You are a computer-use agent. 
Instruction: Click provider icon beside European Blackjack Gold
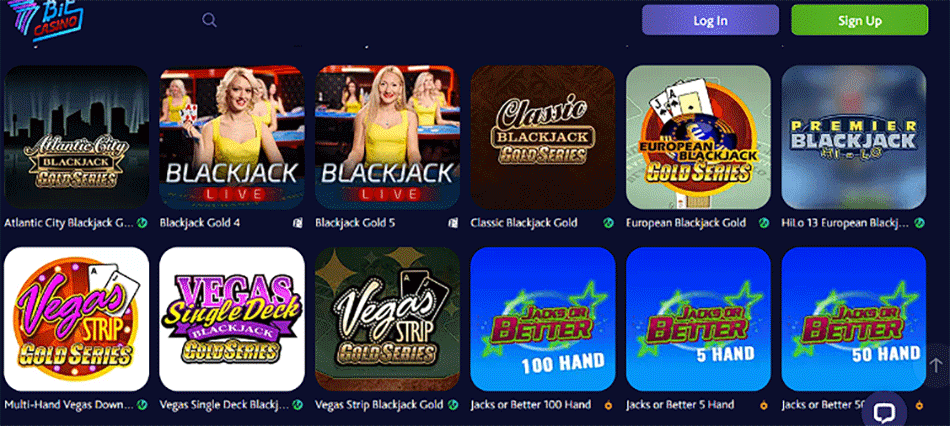pyautogui.click(x=764, y=223)
